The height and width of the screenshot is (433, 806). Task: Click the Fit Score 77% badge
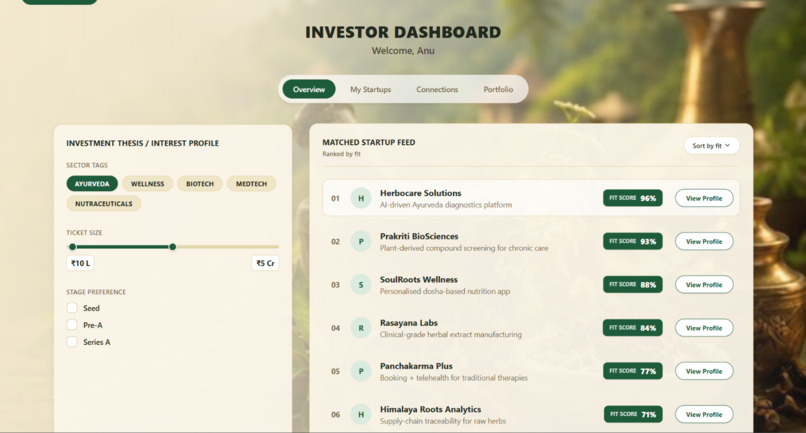[633, 371]
